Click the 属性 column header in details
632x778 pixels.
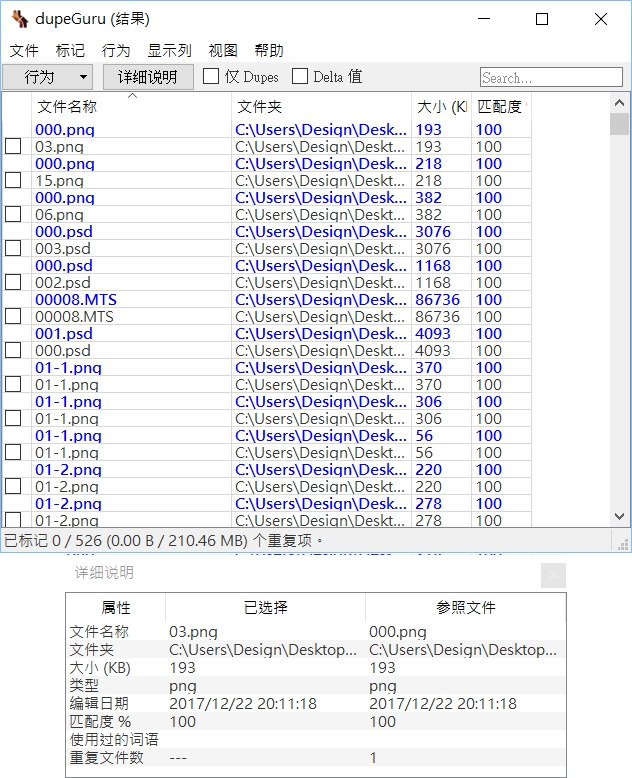[116, 607]
